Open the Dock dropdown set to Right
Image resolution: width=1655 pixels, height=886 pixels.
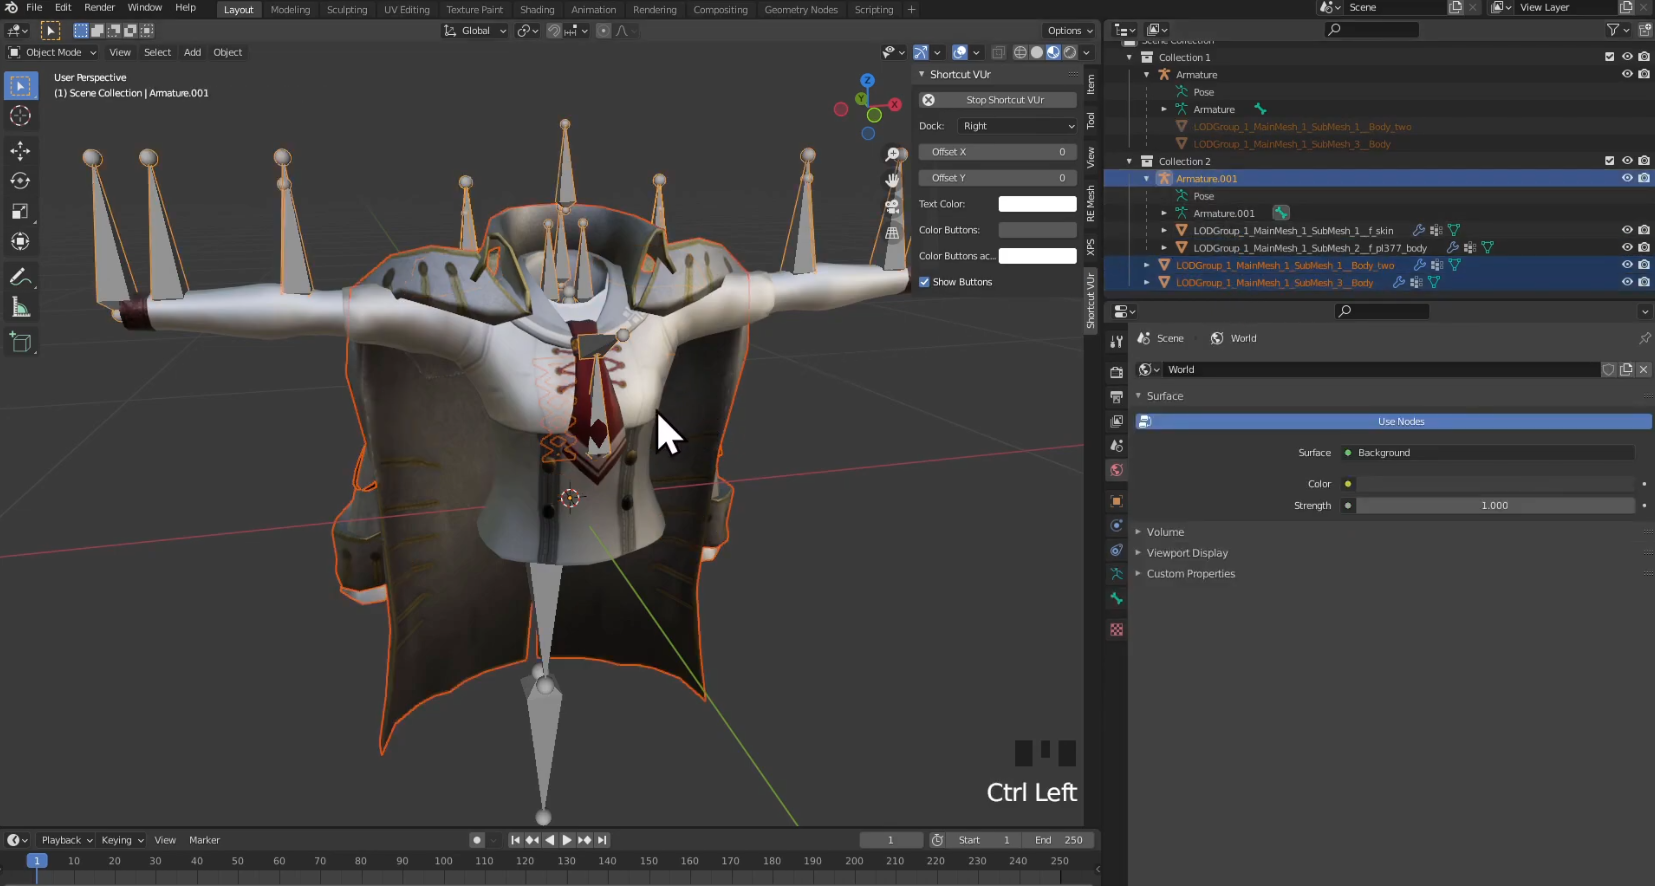tap(1018, 126)
